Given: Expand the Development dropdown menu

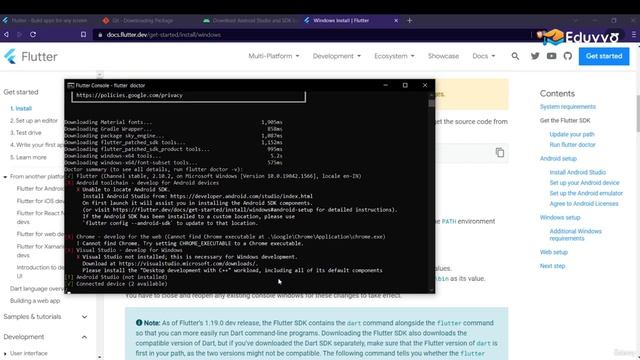Looking at the screenshot, I should coord(337,56).
